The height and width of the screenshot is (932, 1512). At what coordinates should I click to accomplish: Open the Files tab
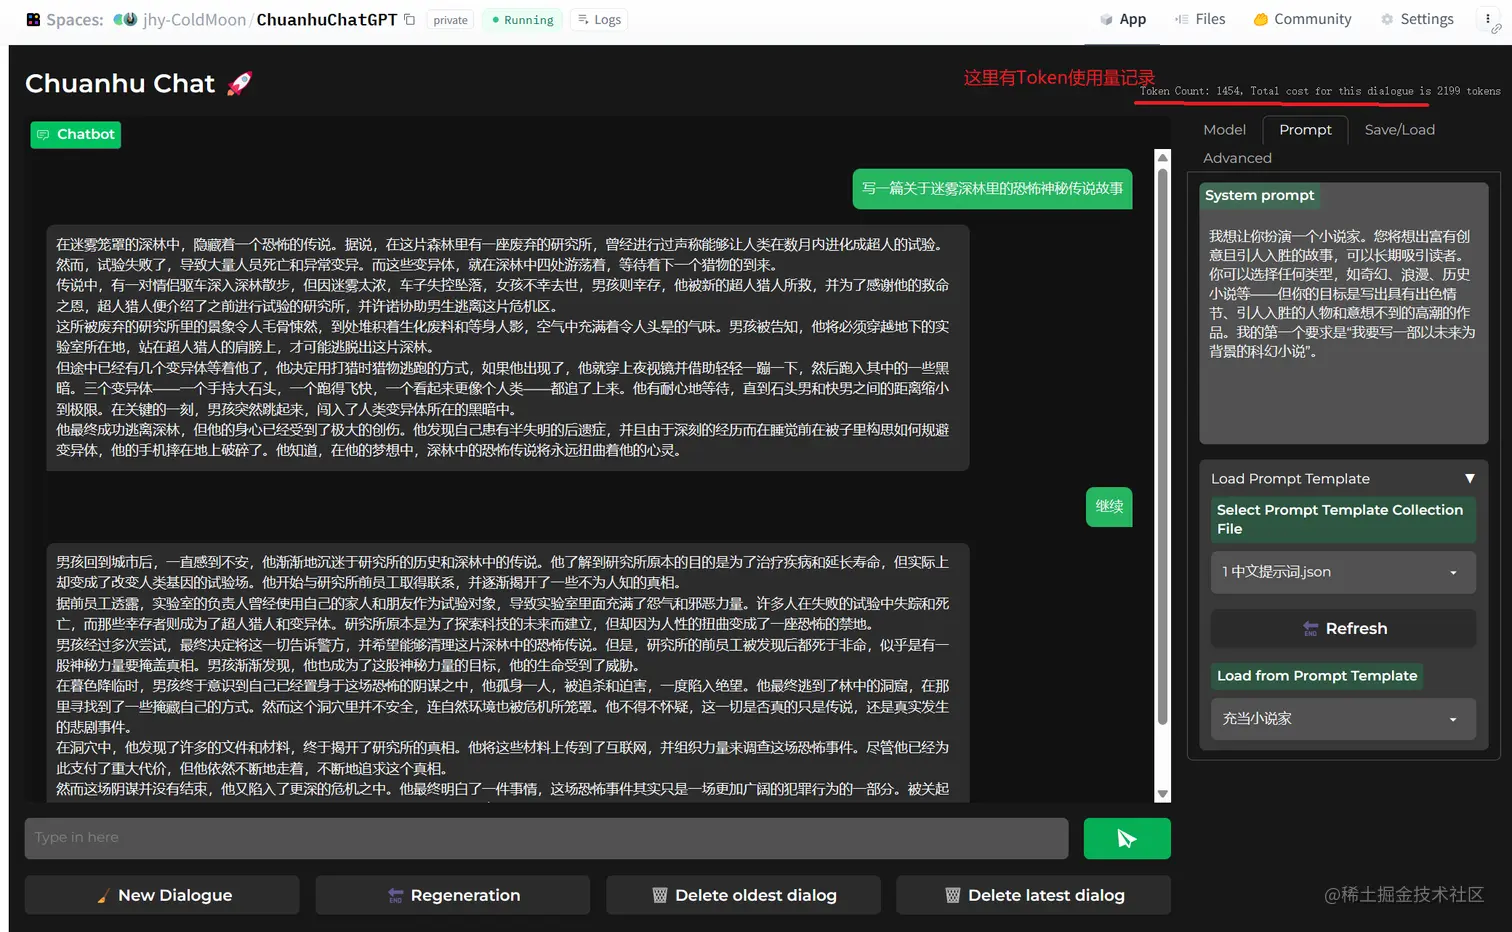pos(1200,19)
